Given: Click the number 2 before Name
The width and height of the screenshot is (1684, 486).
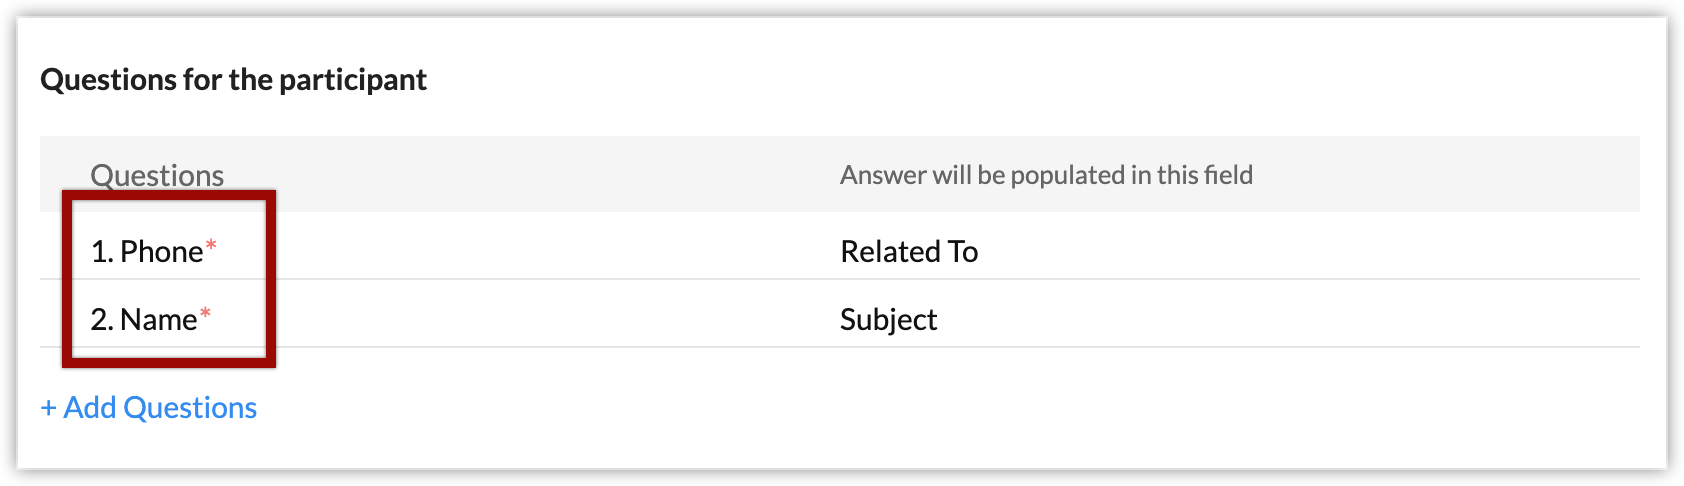Looking at the screenshot, I should click(99, 320).
